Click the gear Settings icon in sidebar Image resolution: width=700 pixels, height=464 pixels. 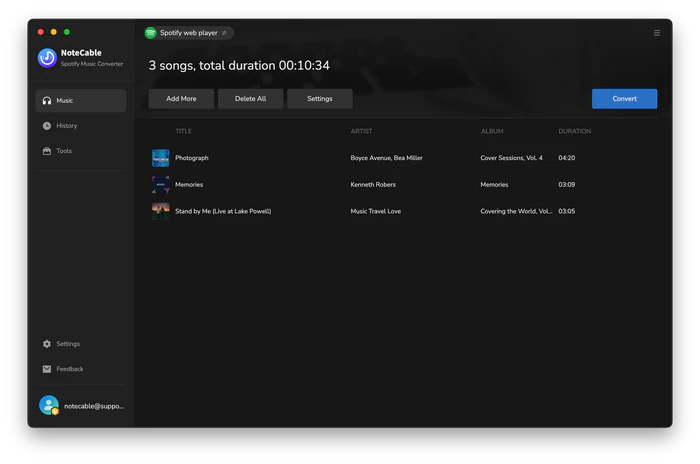coord(47,343)
